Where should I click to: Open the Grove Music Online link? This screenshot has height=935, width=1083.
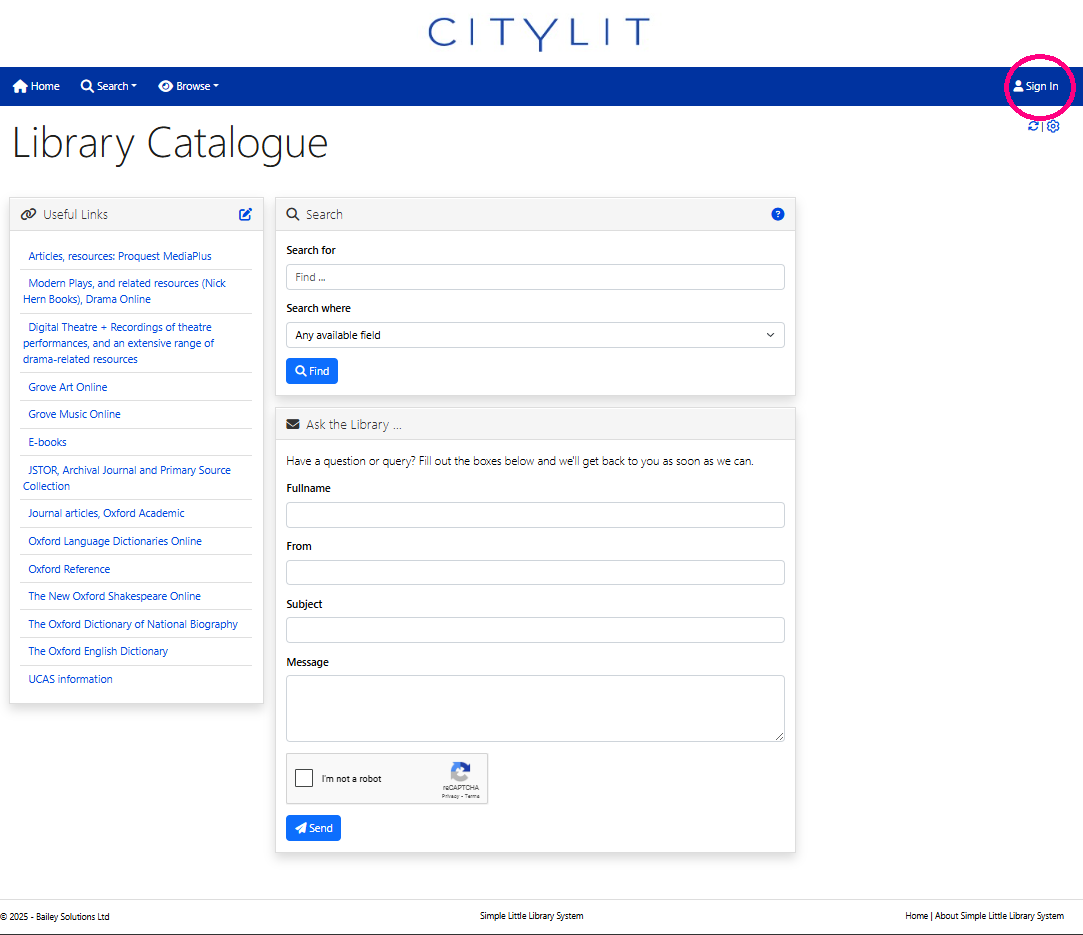click(74, 414)
